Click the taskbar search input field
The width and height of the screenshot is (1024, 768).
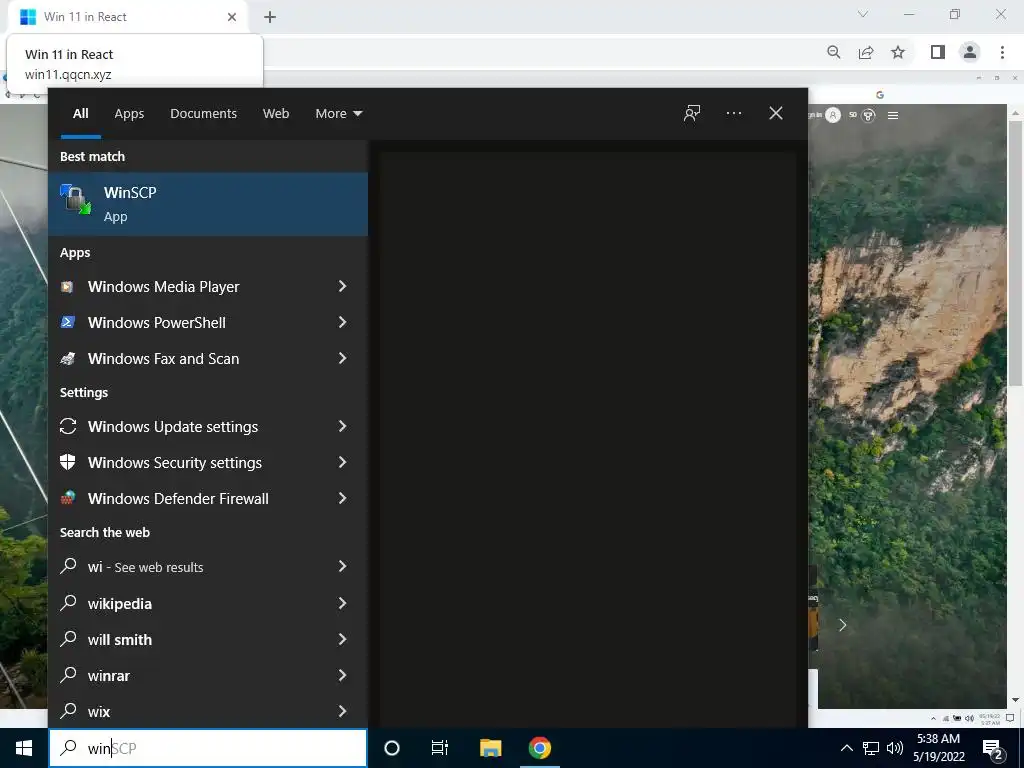click(x=208, y=748)
